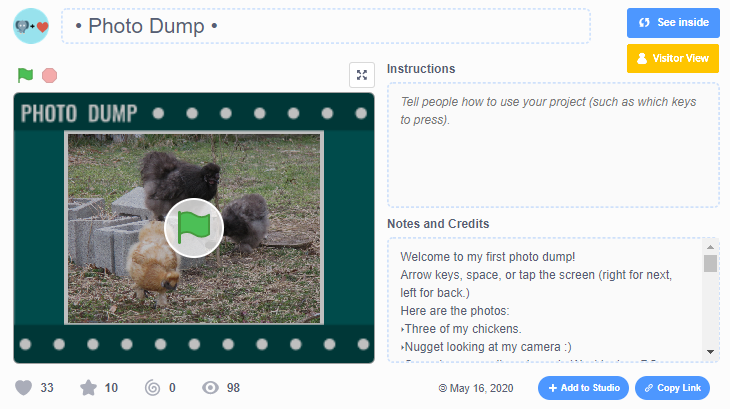The height and width of the screenshot is (409, 730).
Task: Enter fullscreen mode for the project player
Action: (x=362, y=76)
